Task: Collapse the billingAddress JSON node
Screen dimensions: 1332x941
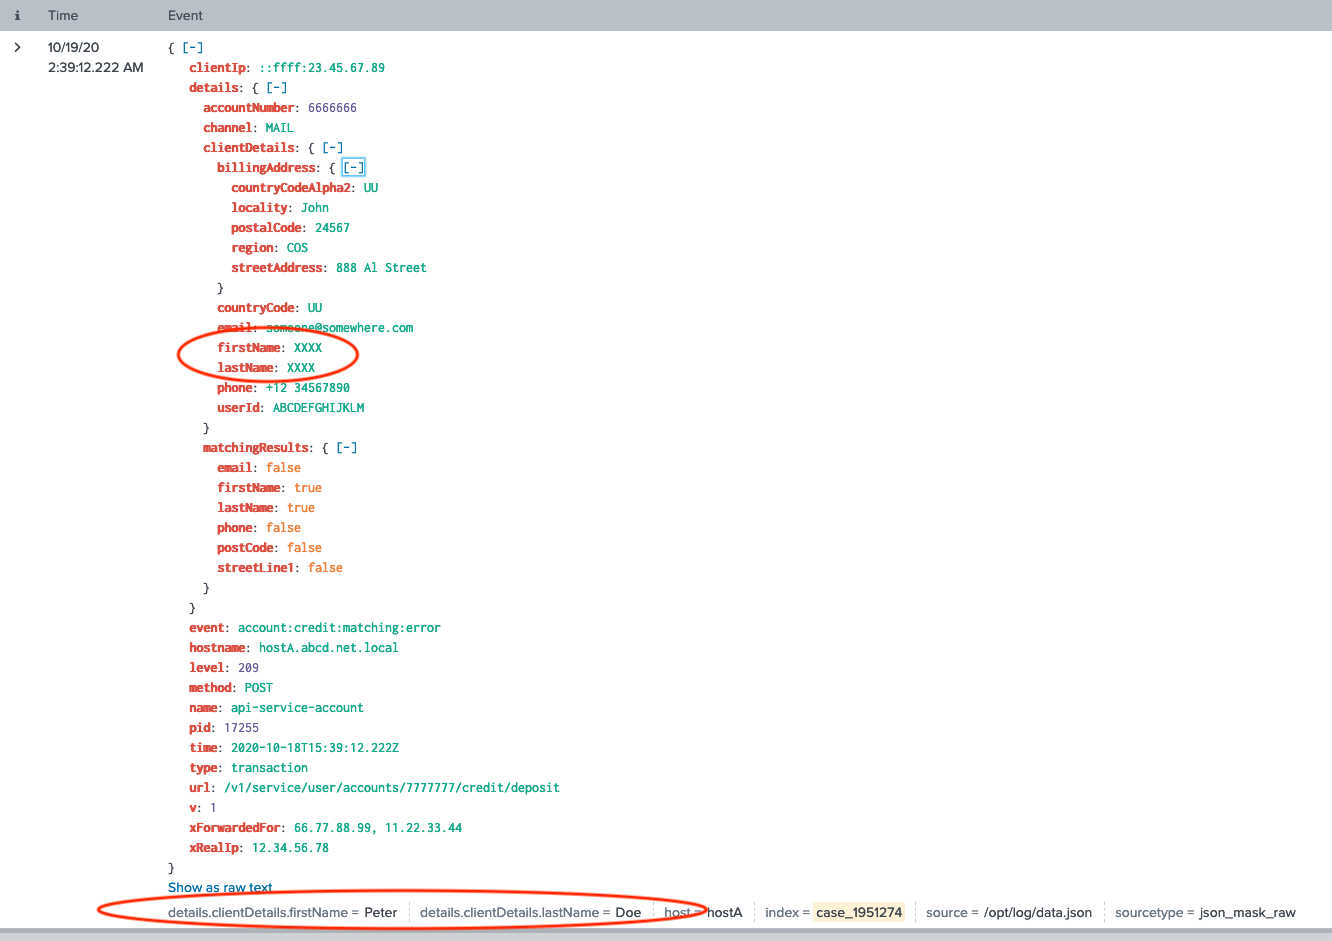Action: click(x=353, y=167)
